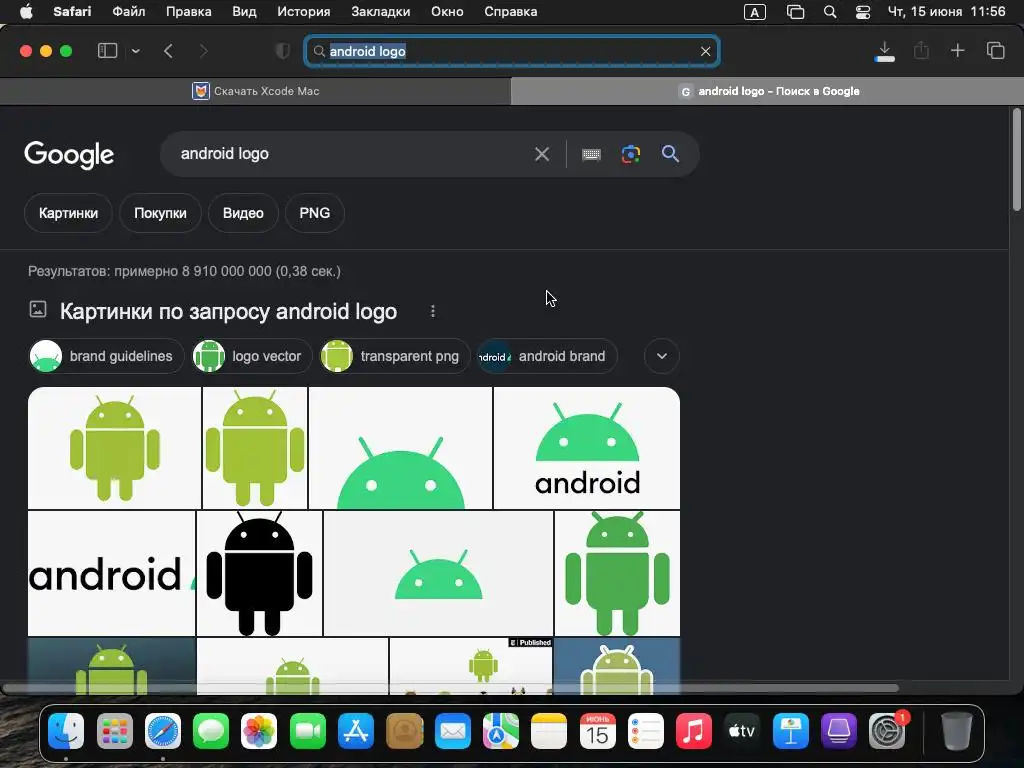This screenshot has height=768, width=1024.
Task: Click the horizontal page scrollbar
Action: 451,688
